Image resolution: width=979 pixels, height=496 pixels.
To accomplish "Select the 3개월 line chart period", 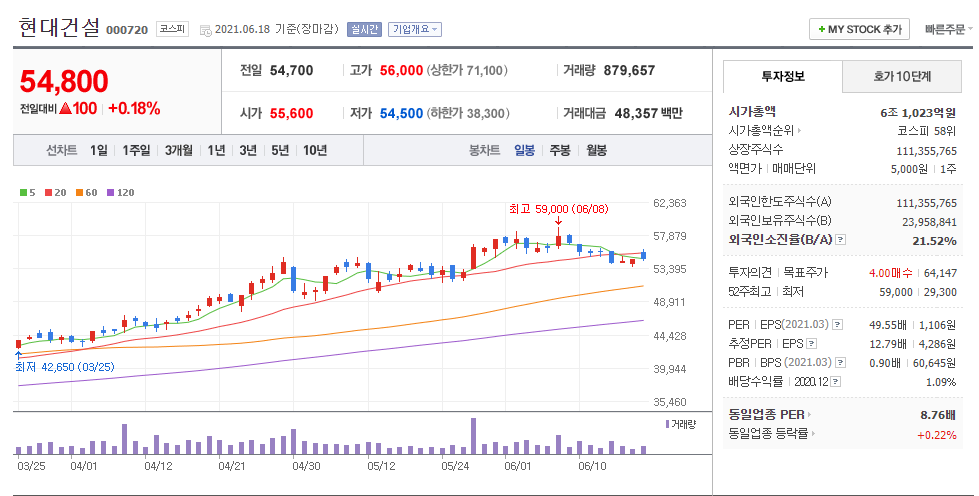I will click(179, 151).
